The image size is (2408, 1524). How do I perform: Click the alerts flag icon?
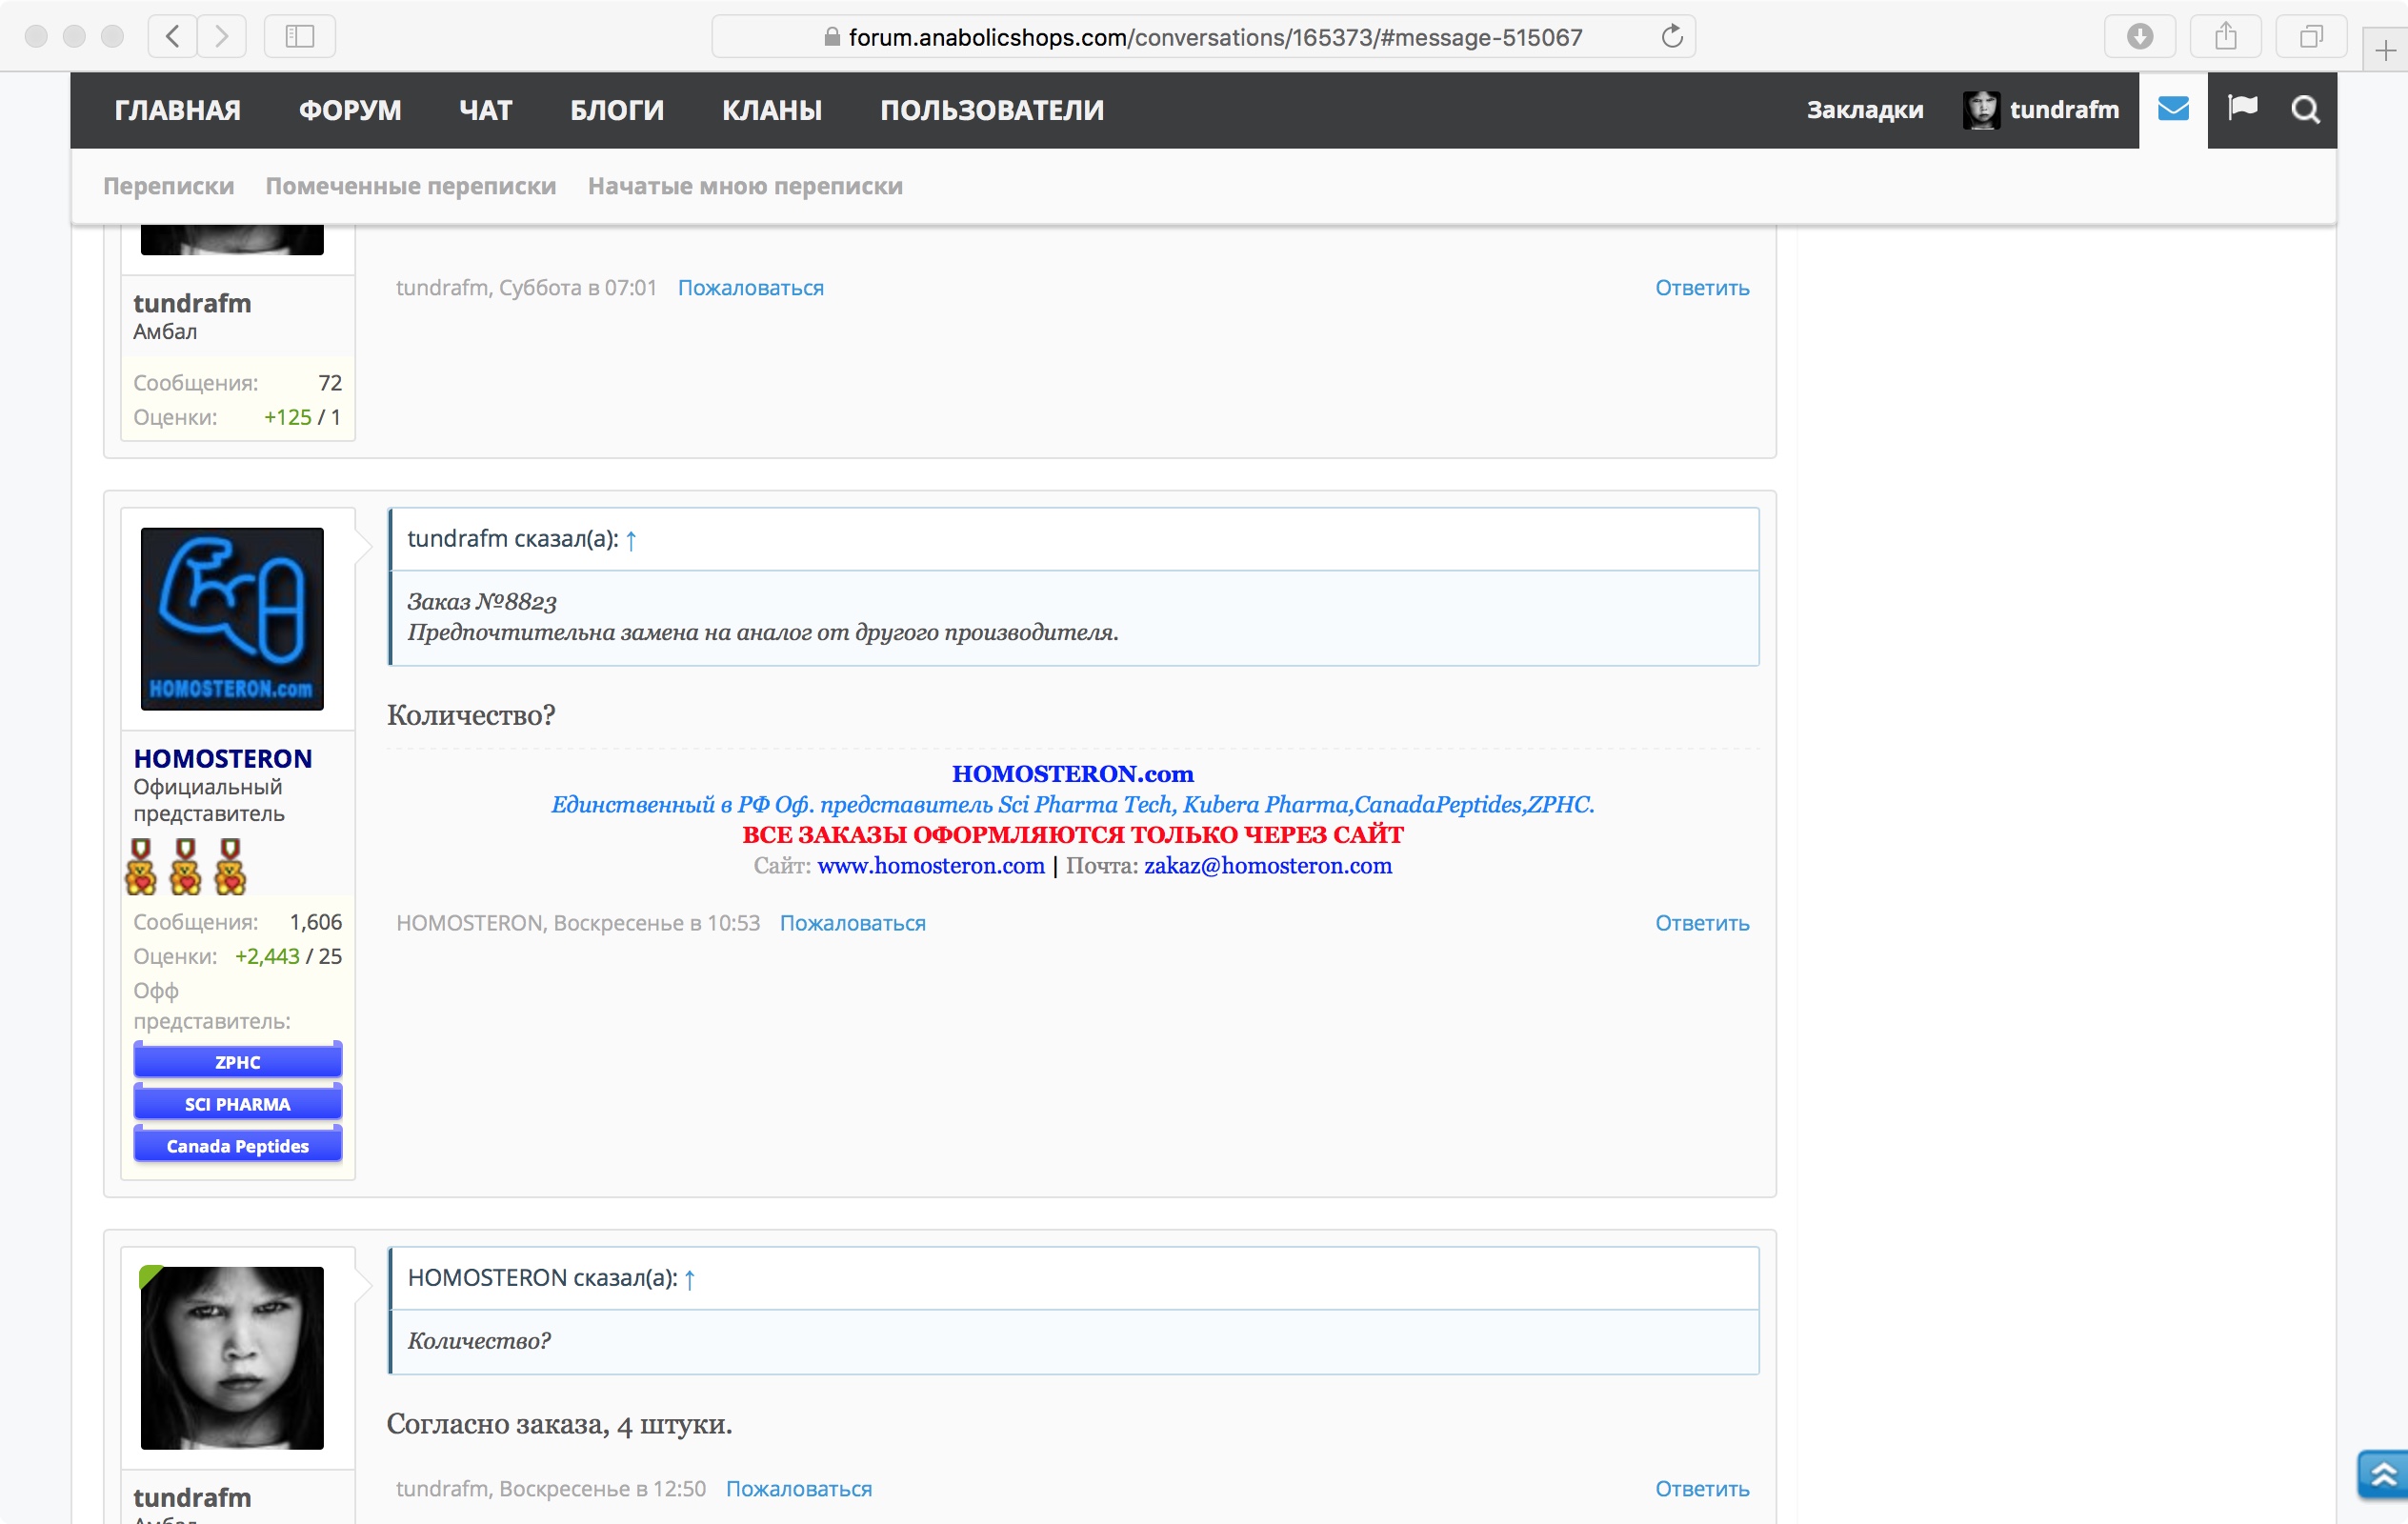2242,108
